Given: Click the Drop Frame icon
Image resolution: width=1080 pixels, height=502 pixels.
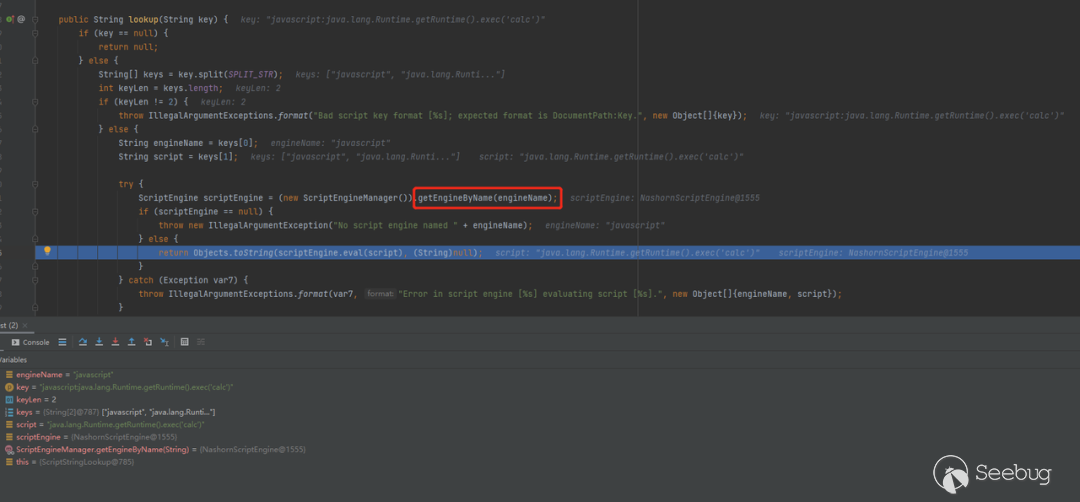Looking at the screenshot, I should click(147, 342).
